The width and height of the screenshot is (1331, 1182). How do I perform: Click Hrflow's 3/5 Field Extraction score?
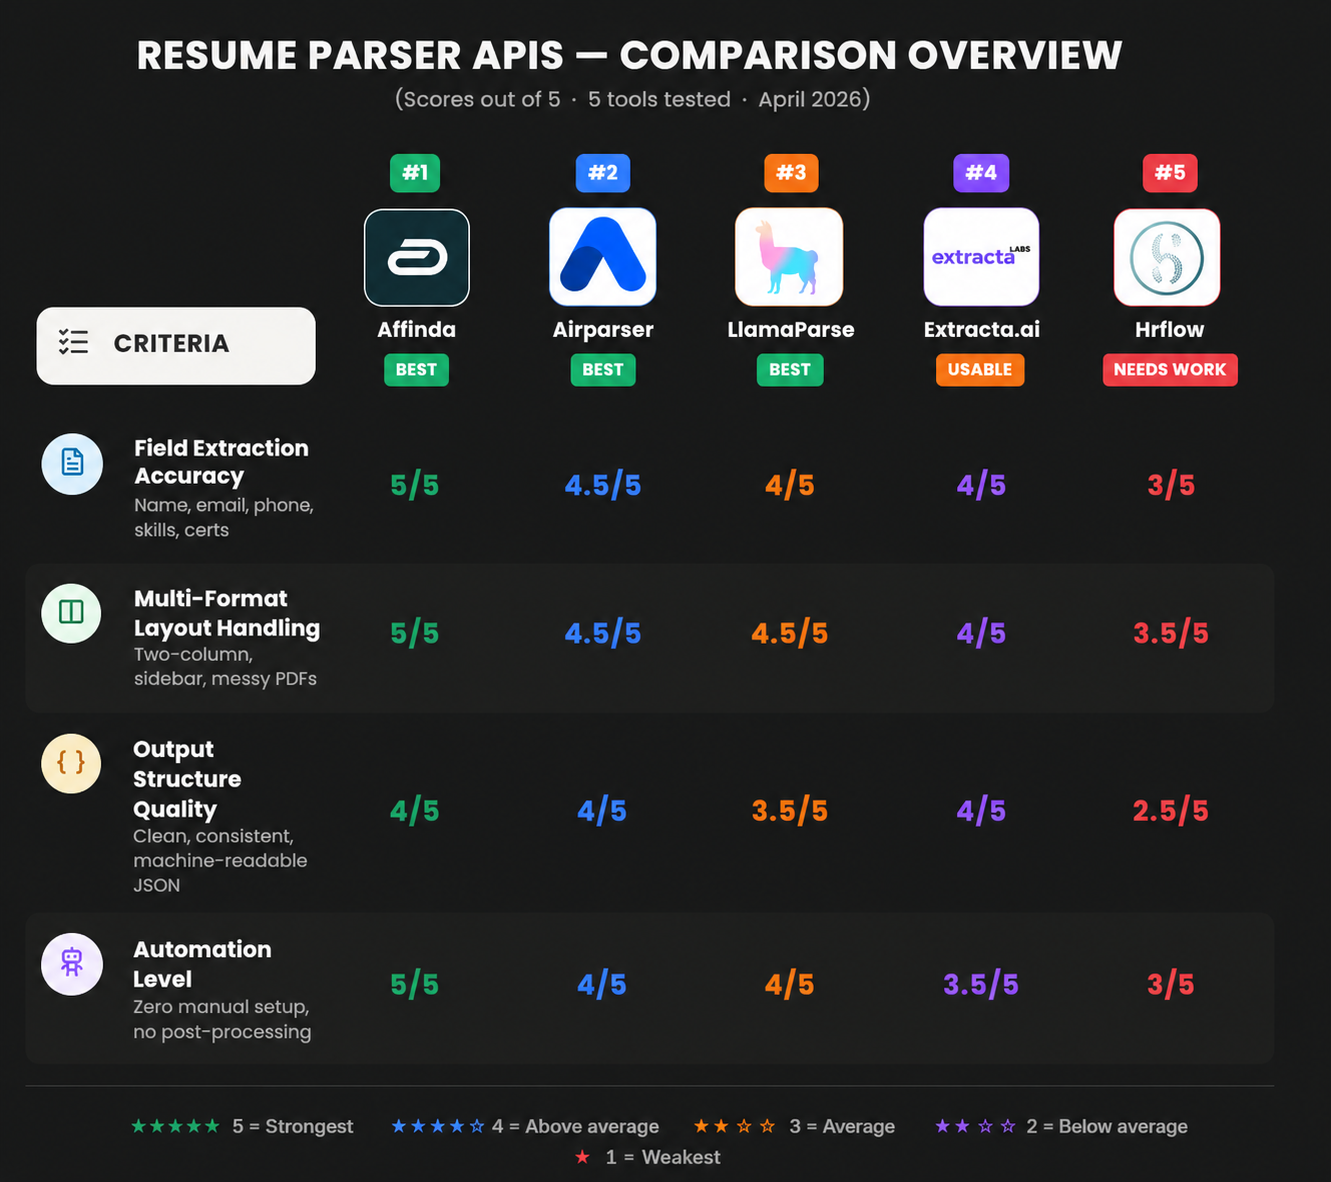pos(1171,486)
